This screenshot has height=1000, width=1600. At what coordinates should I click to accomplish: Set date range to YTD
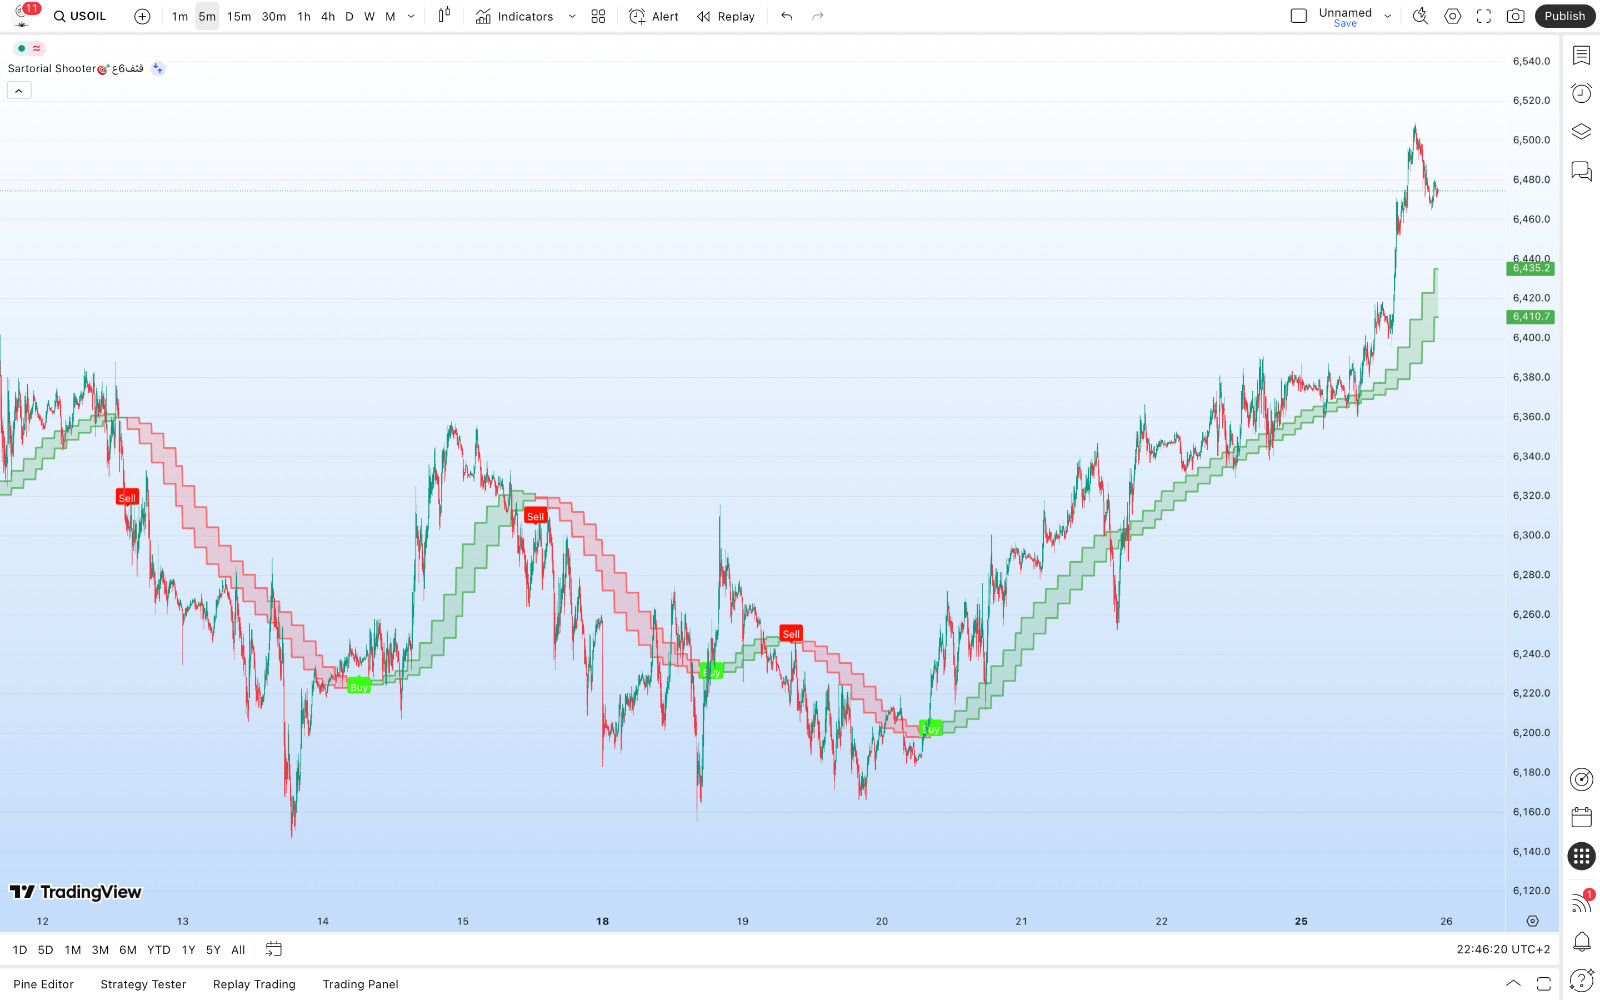159,950
